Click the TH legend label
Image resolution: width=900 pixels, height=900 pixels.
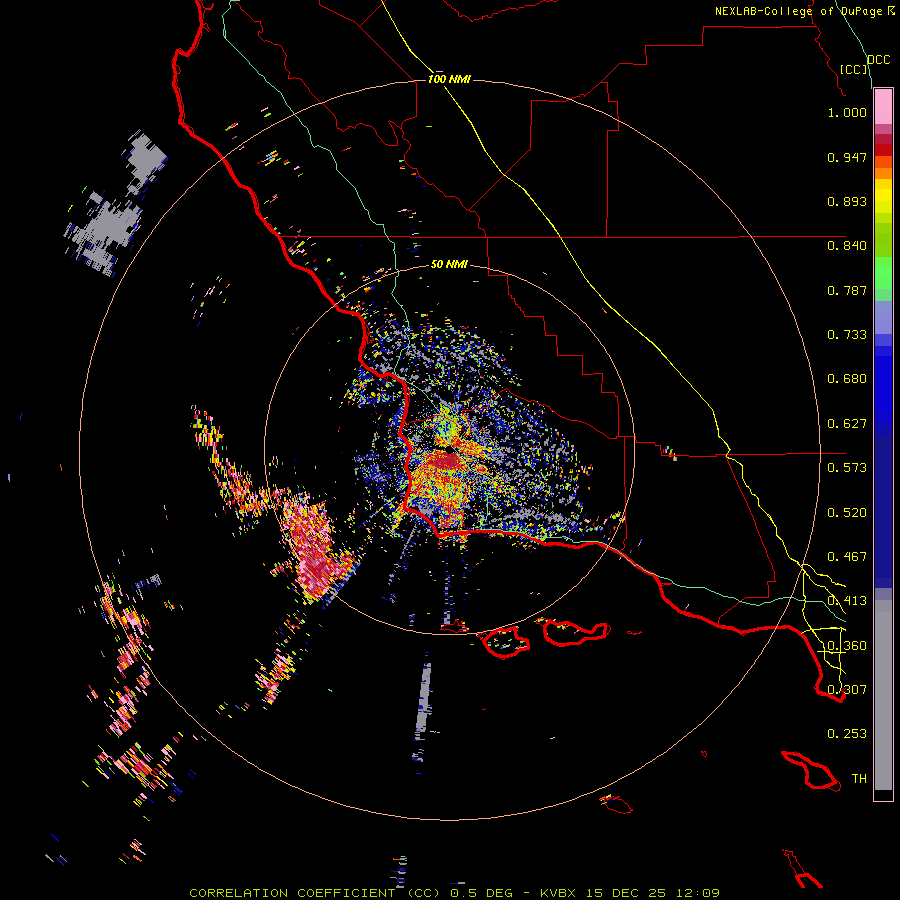[859, 779]
